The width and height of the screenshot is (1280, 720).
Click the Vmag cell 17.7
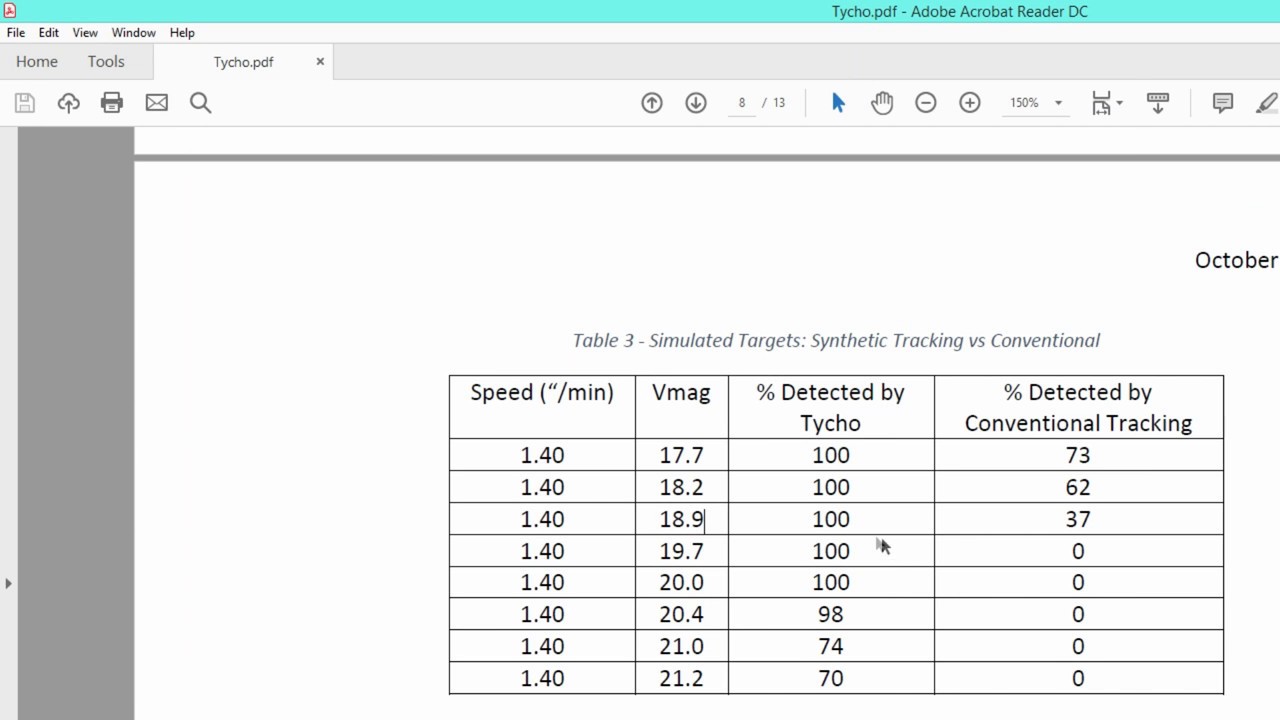(681, 455)
